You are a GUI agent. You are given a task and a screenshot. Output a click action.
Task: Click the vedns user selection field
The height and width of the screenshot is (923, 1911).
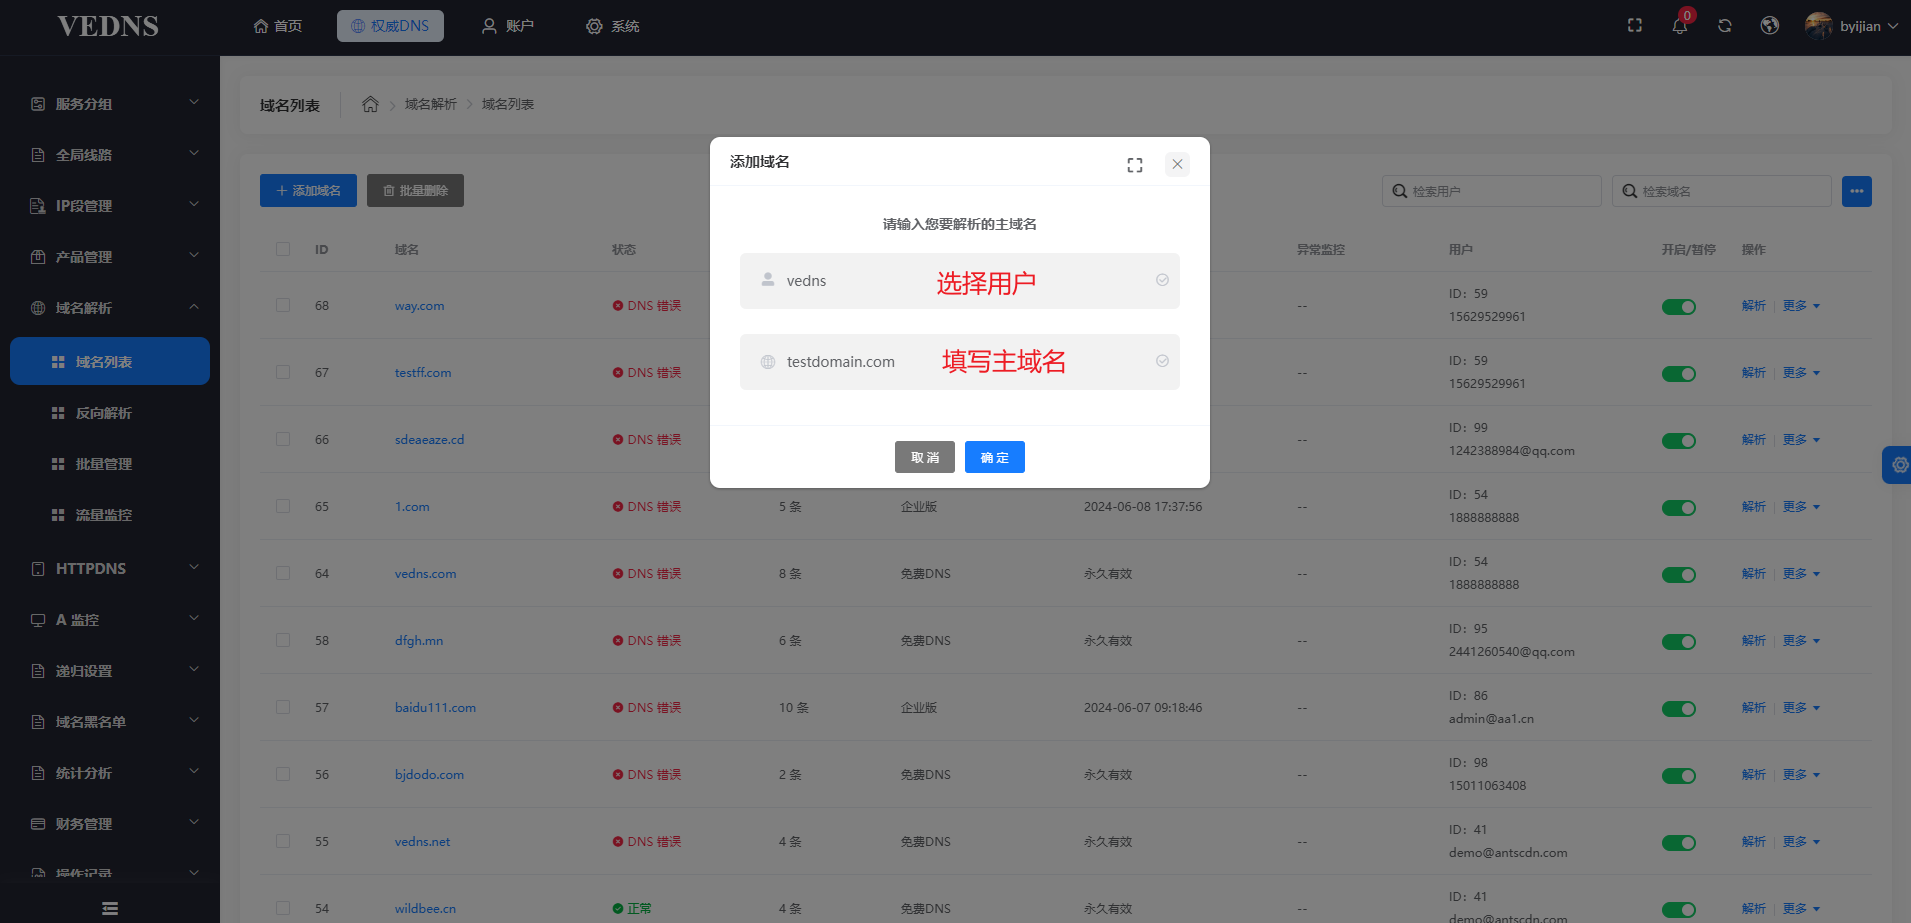click(x=960, y=280)
